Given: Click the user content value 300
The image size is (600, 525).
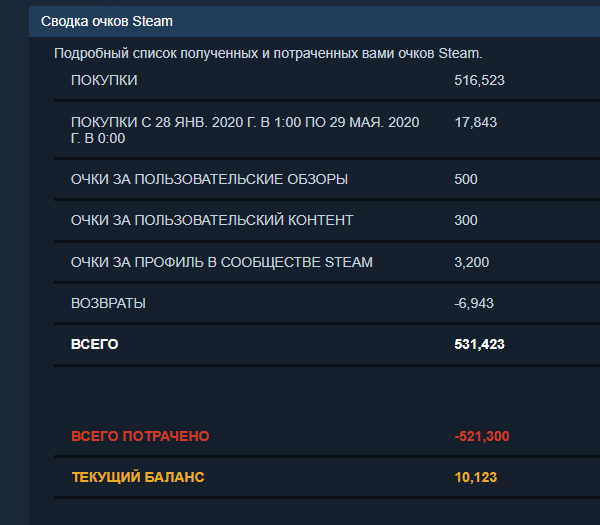Looking at the screenshot, I should (x=466, y=220).
